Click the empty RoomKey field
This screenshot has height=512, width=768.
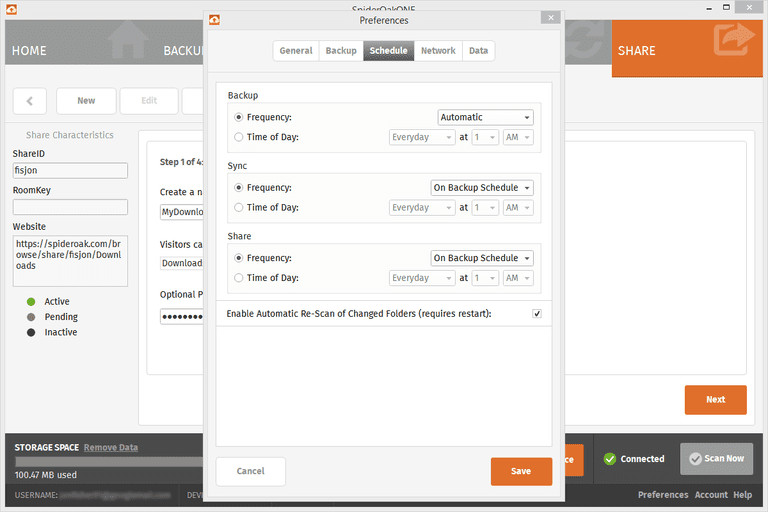tap(70, 207)
